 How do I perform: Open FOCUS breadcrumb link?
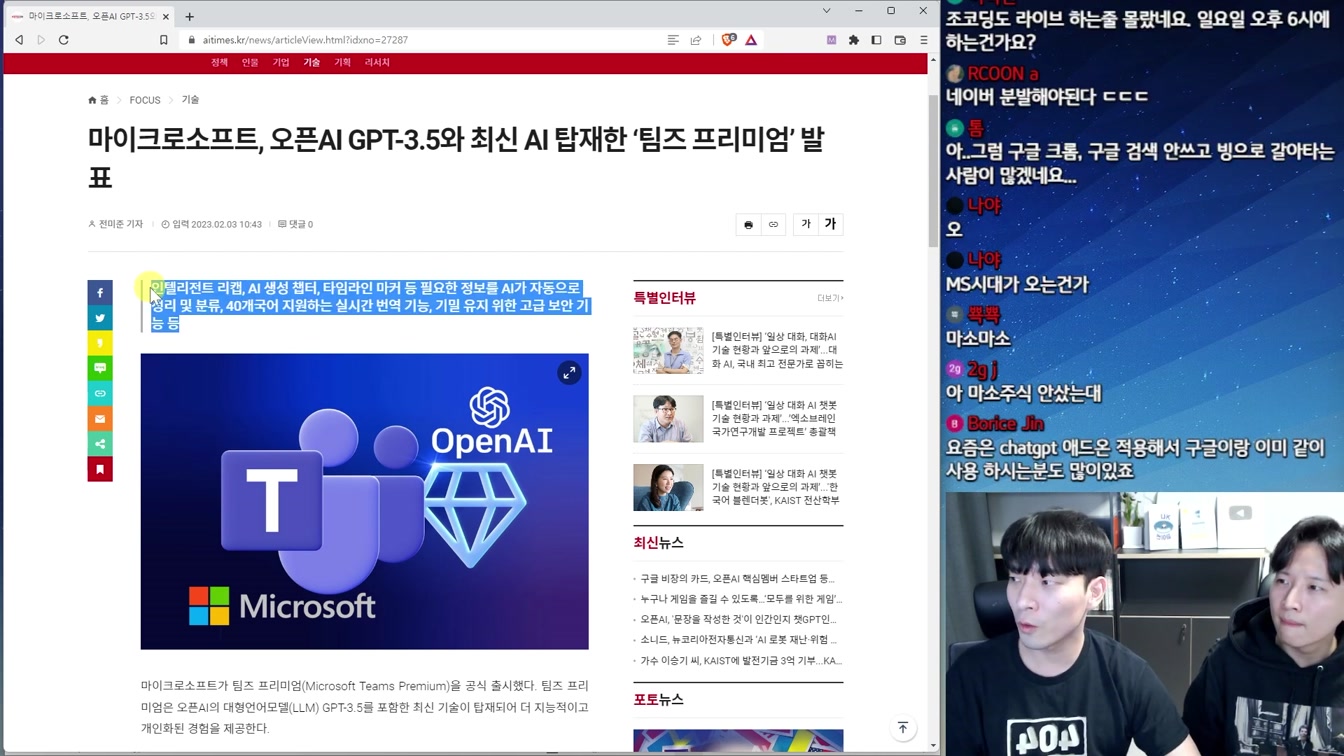tap(145, 100)
